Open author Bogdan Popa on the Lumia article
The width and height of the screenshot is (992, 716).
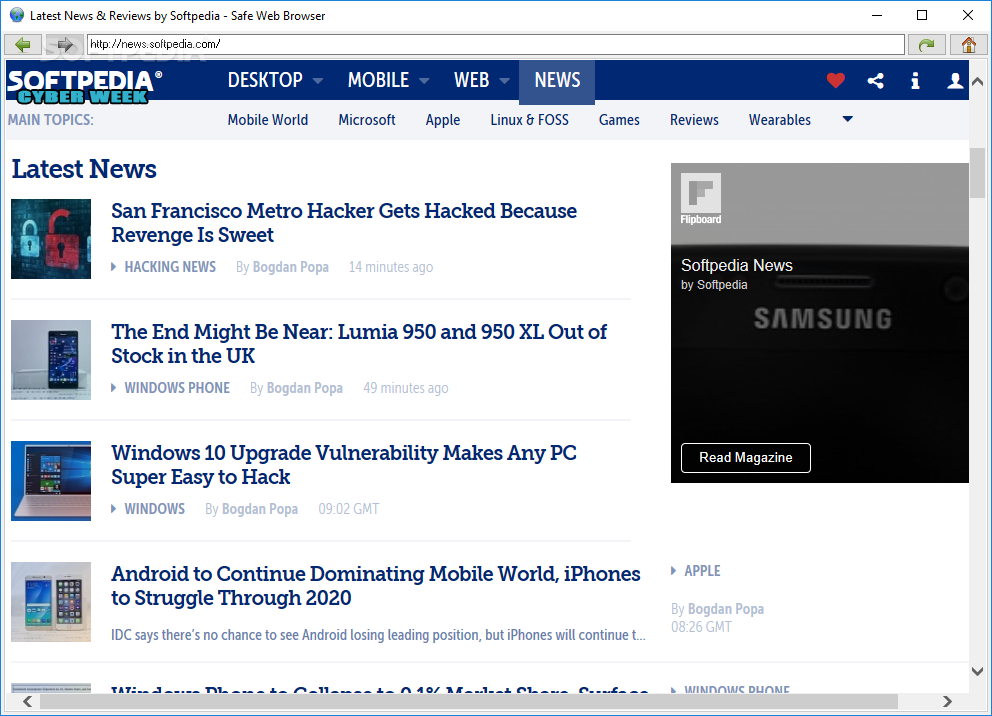(x=304, y=388)
